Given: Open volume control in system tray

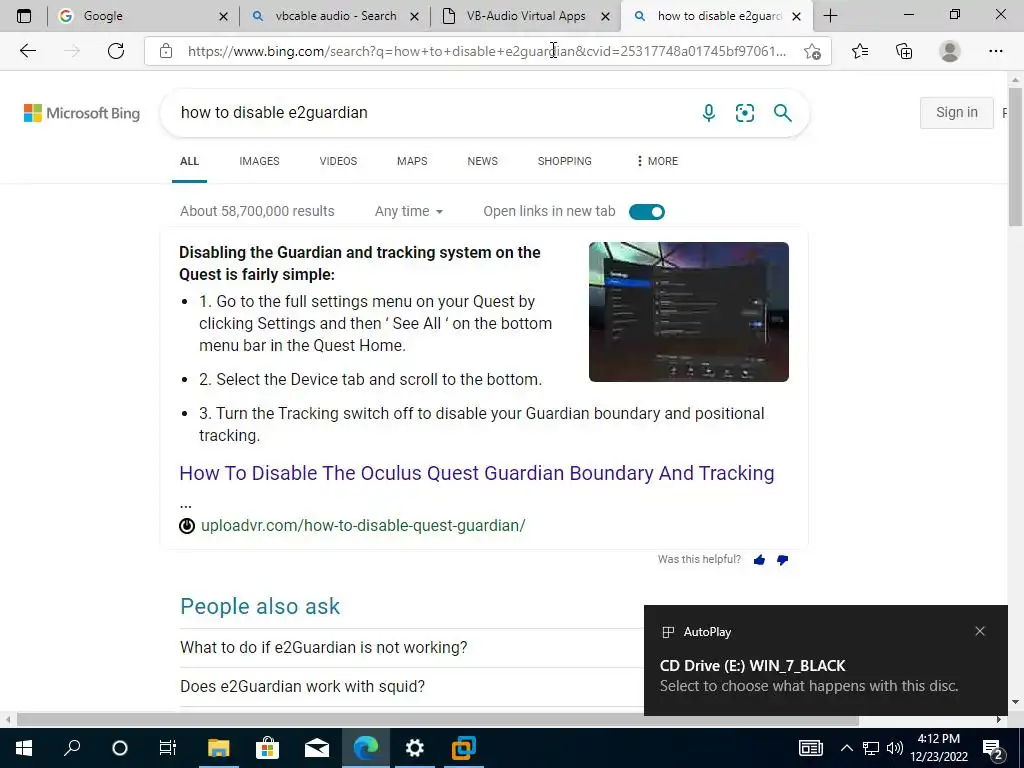Looking at the screenshot, I should point(895,748).
